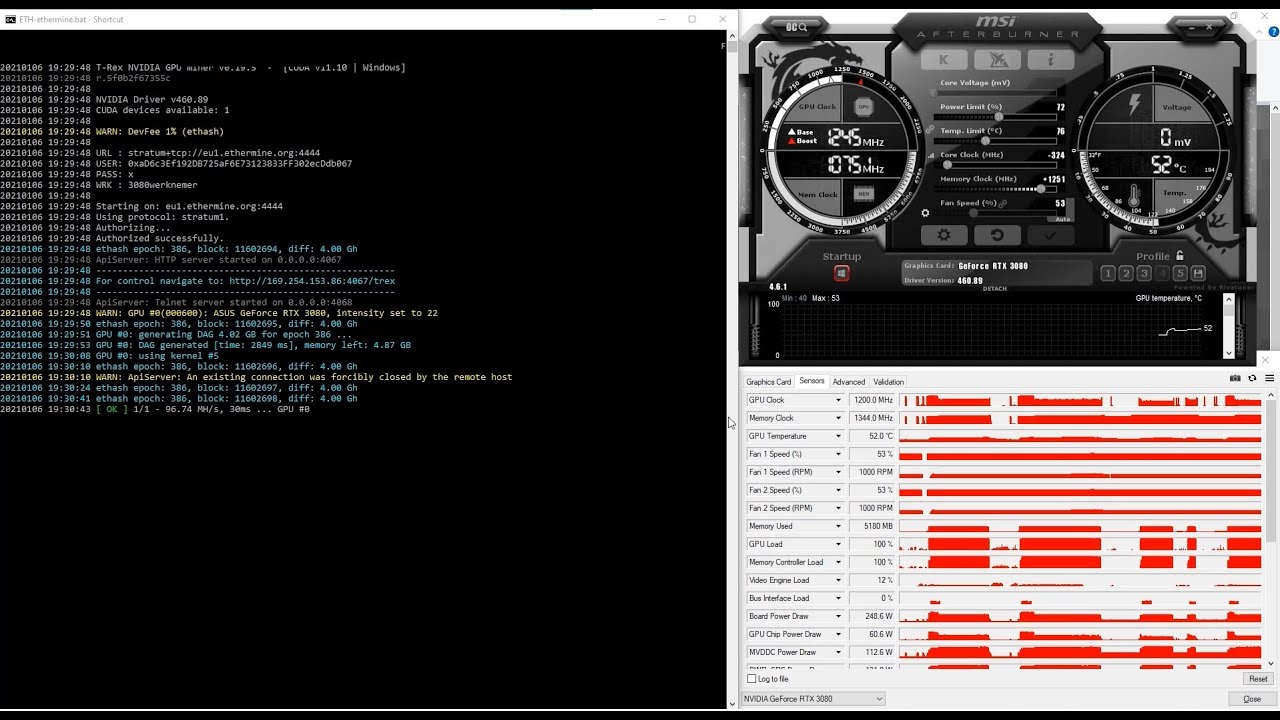
Task: Expand the GPU Clock sensor dropdown
Action: 839,400
